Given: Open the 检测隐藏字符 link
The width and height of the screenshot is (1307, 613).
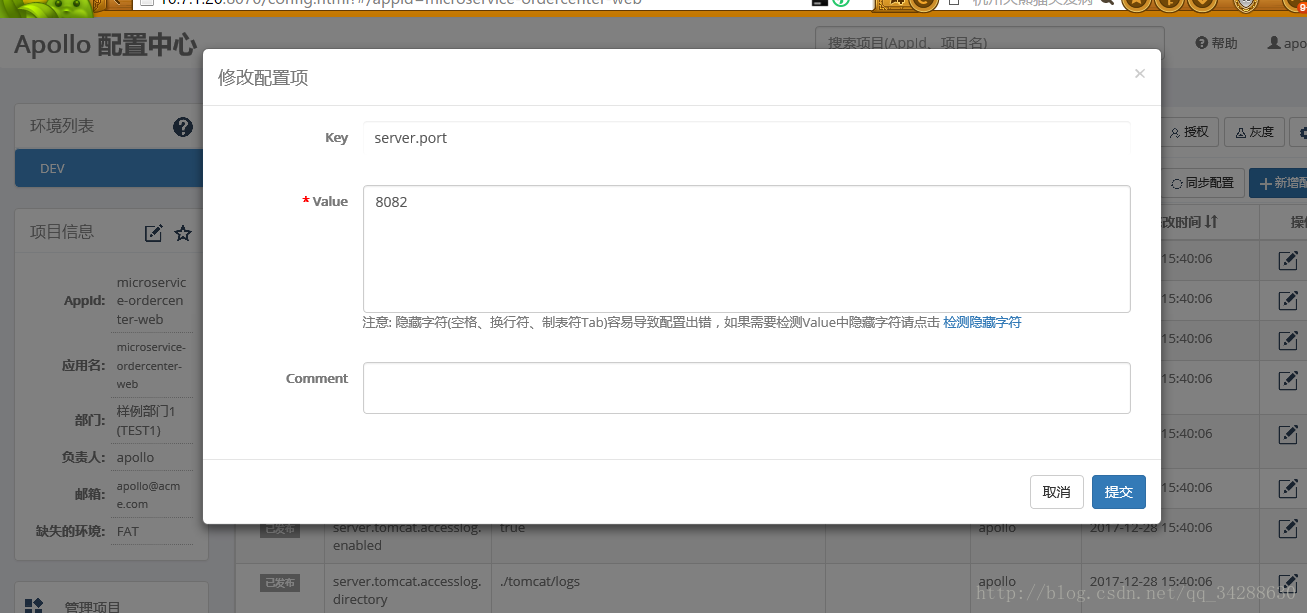Looking at the screenshot, I should pos(982,322).
